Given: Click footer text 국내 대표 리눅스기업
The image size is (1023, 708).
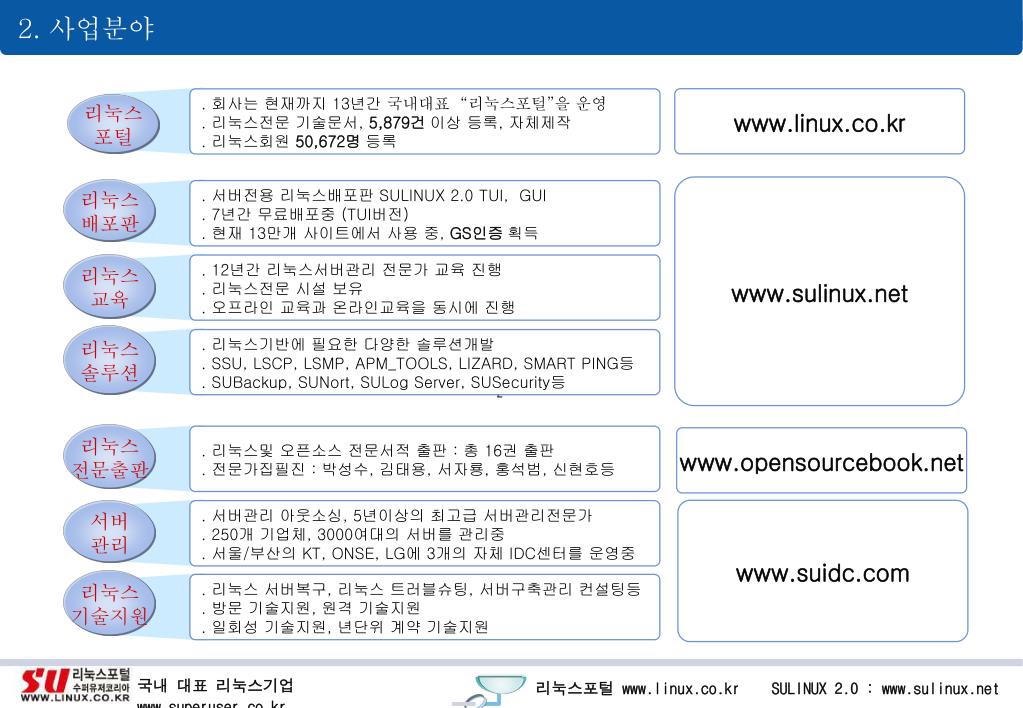Looking at the screenshot, I should (x=215, y=685).
